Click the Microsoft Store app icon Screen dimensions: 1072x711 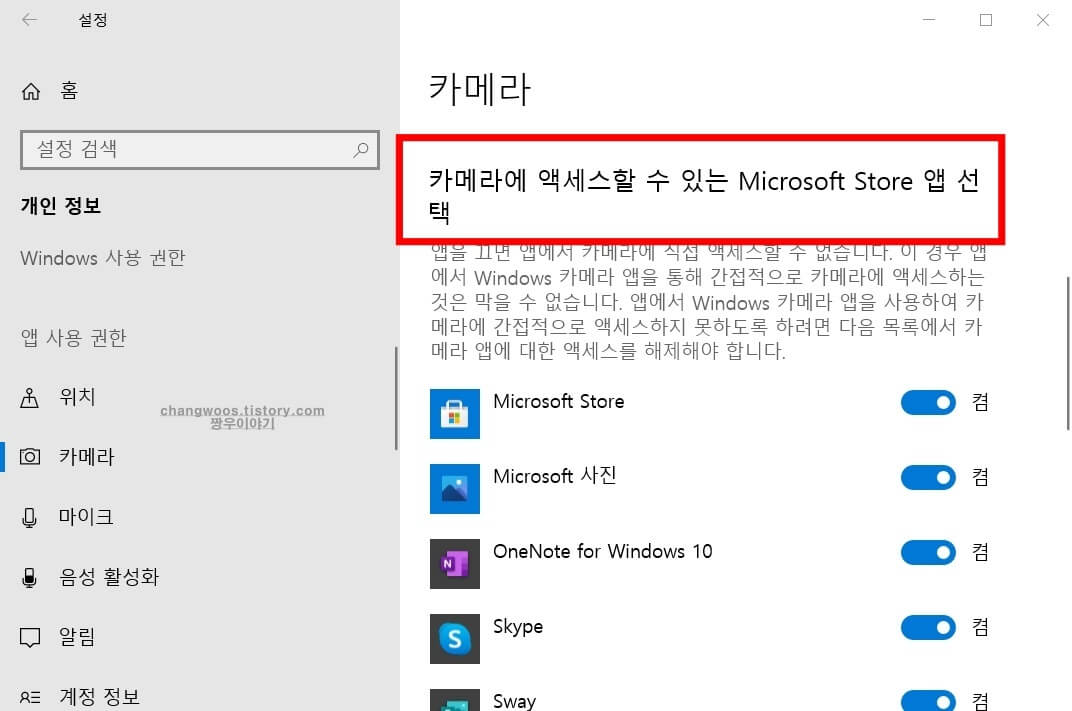455,413
